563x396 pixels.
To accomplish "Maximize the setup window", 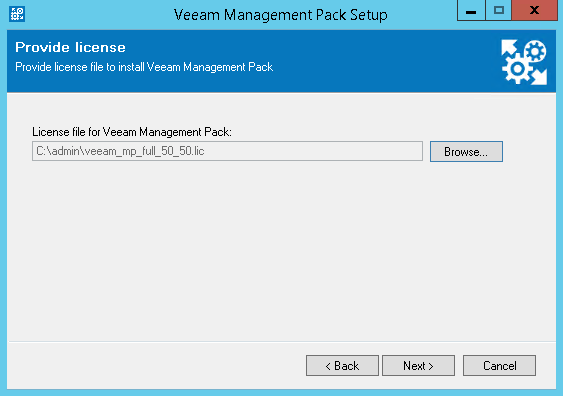I will (498, 10).
